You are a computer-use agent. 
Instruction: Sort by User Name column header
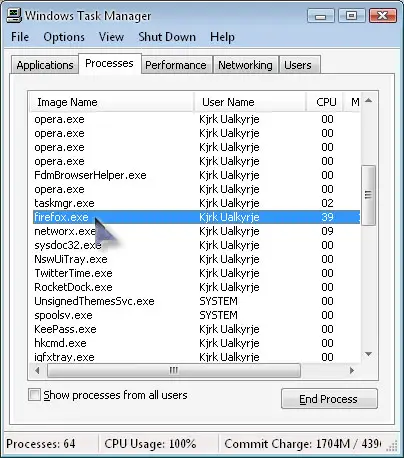[x=250, y=102]
